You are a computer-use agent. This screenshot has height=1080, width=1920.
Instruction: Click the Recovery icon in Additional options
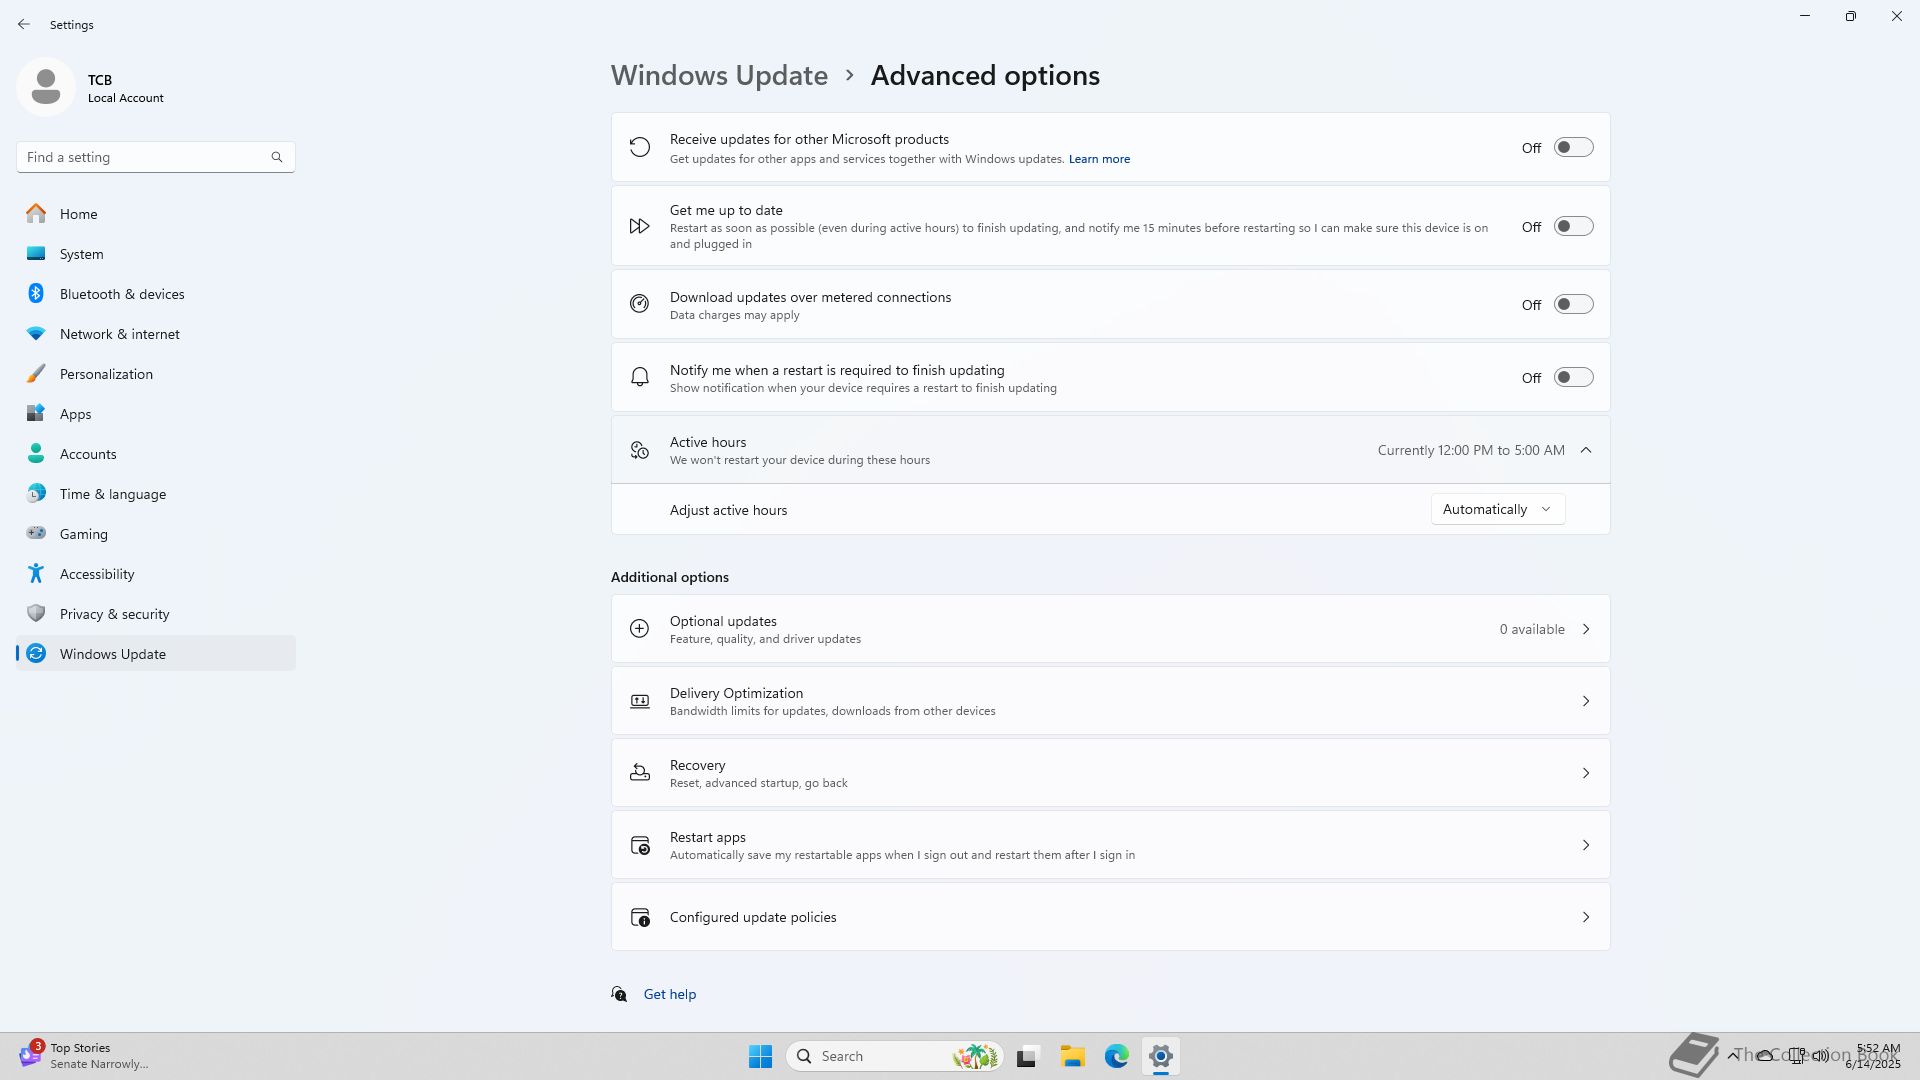click(640, 773)
